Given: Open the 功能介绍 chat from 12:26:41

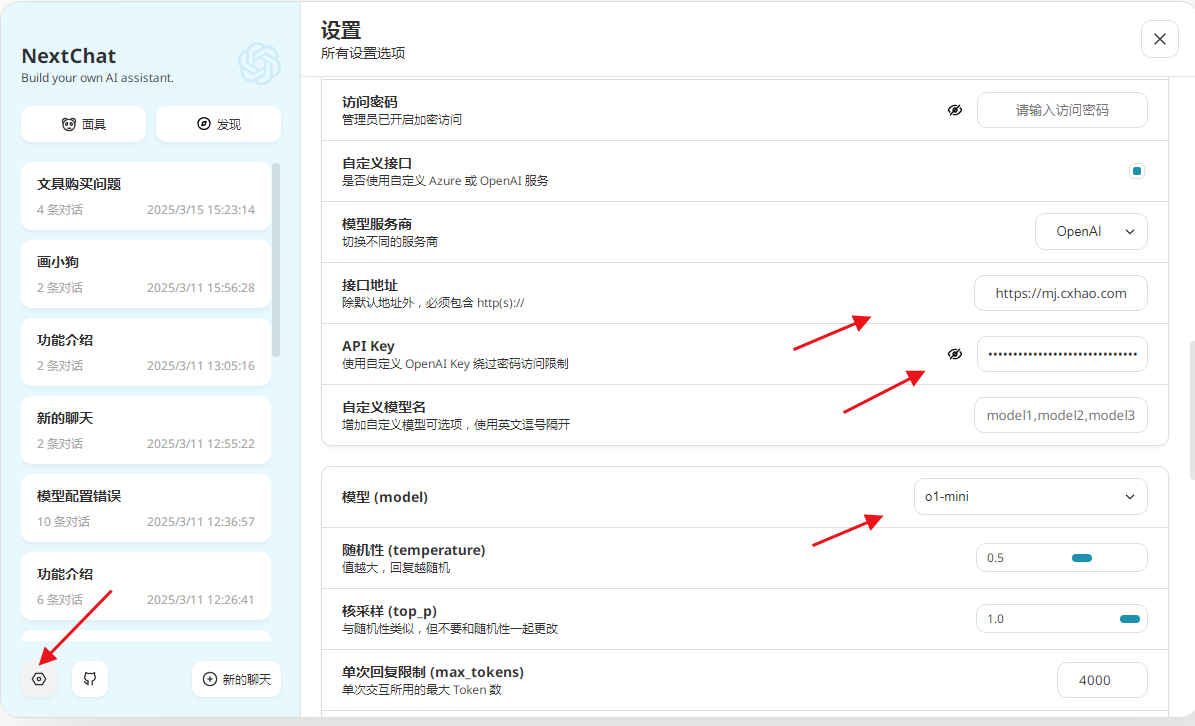Looking at the screenshot, I should [146, 587].
